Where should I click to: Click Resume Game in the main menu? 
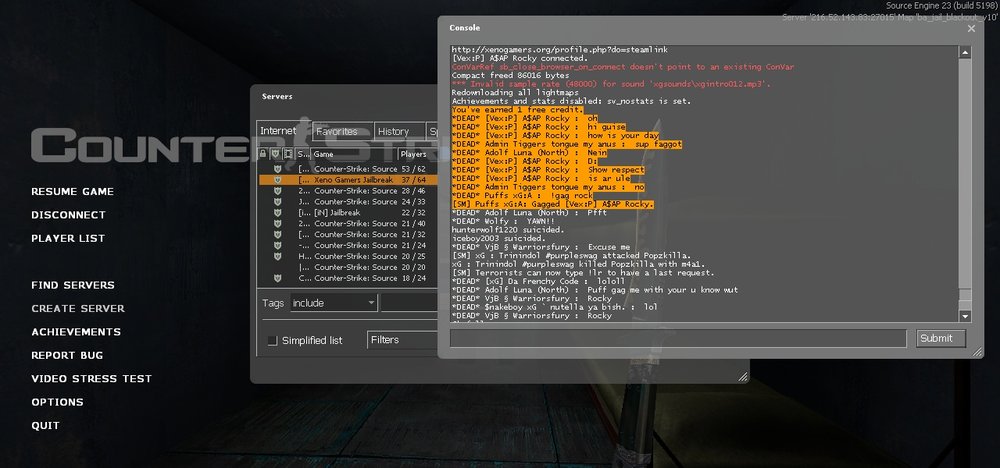[x=73, y=191]
